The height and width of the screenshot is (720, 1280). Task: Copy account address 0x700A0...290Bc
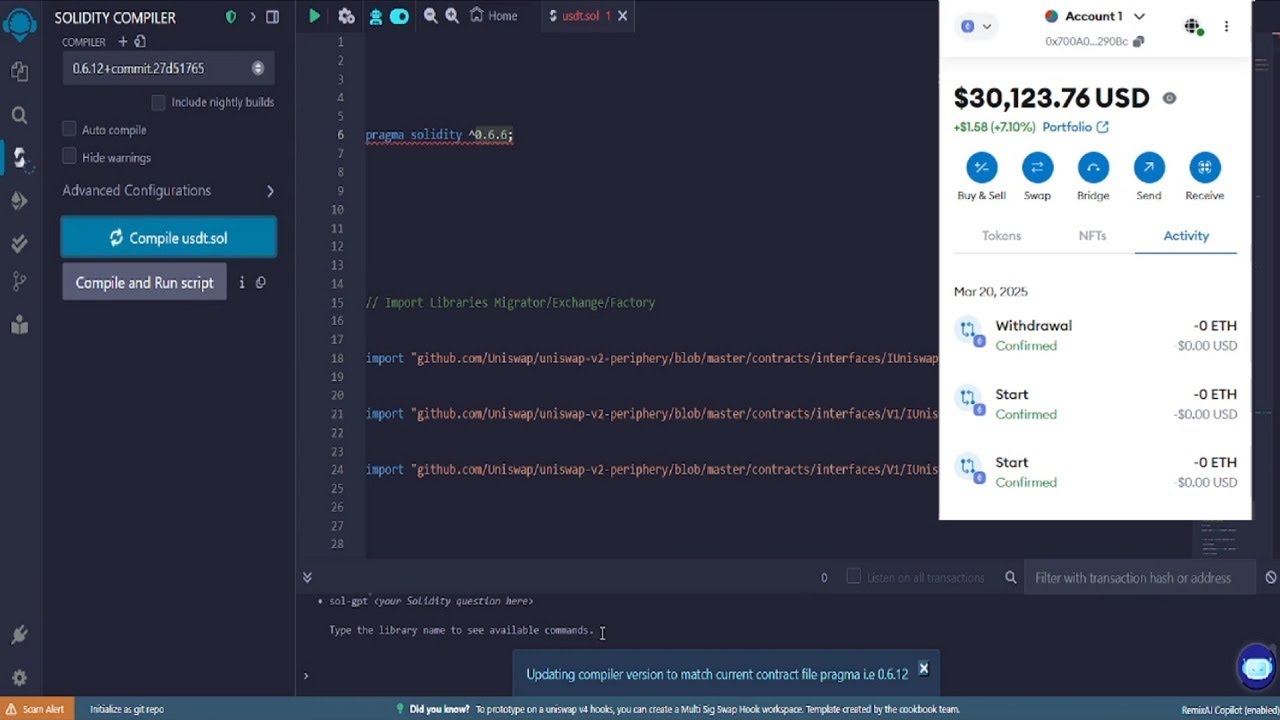1139,42
